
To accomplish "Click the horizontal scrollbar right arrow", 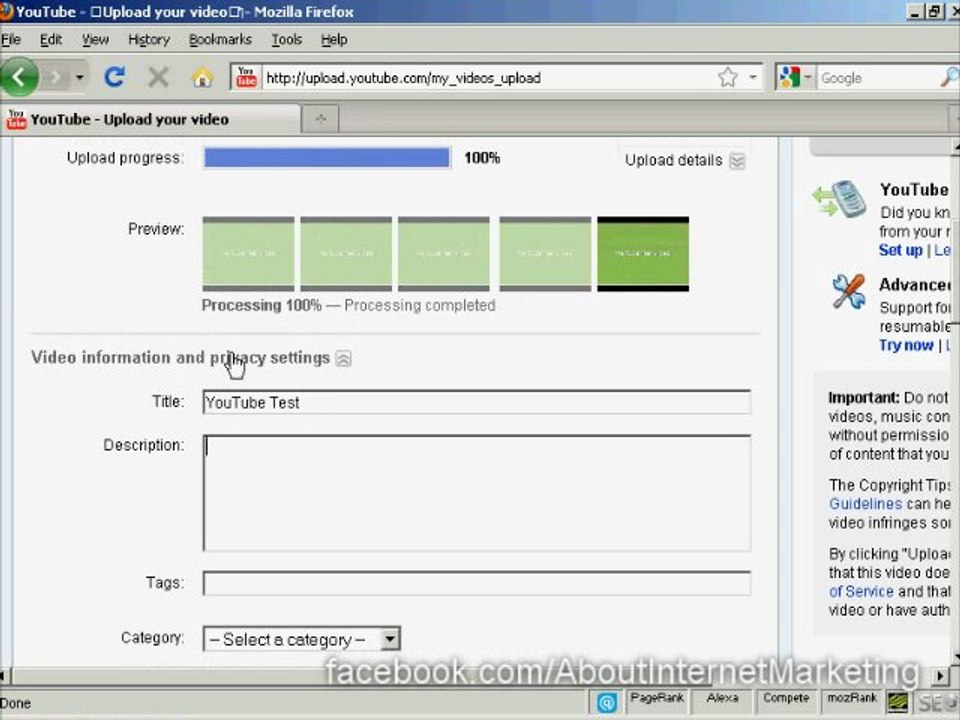I will tap(940, 676).
